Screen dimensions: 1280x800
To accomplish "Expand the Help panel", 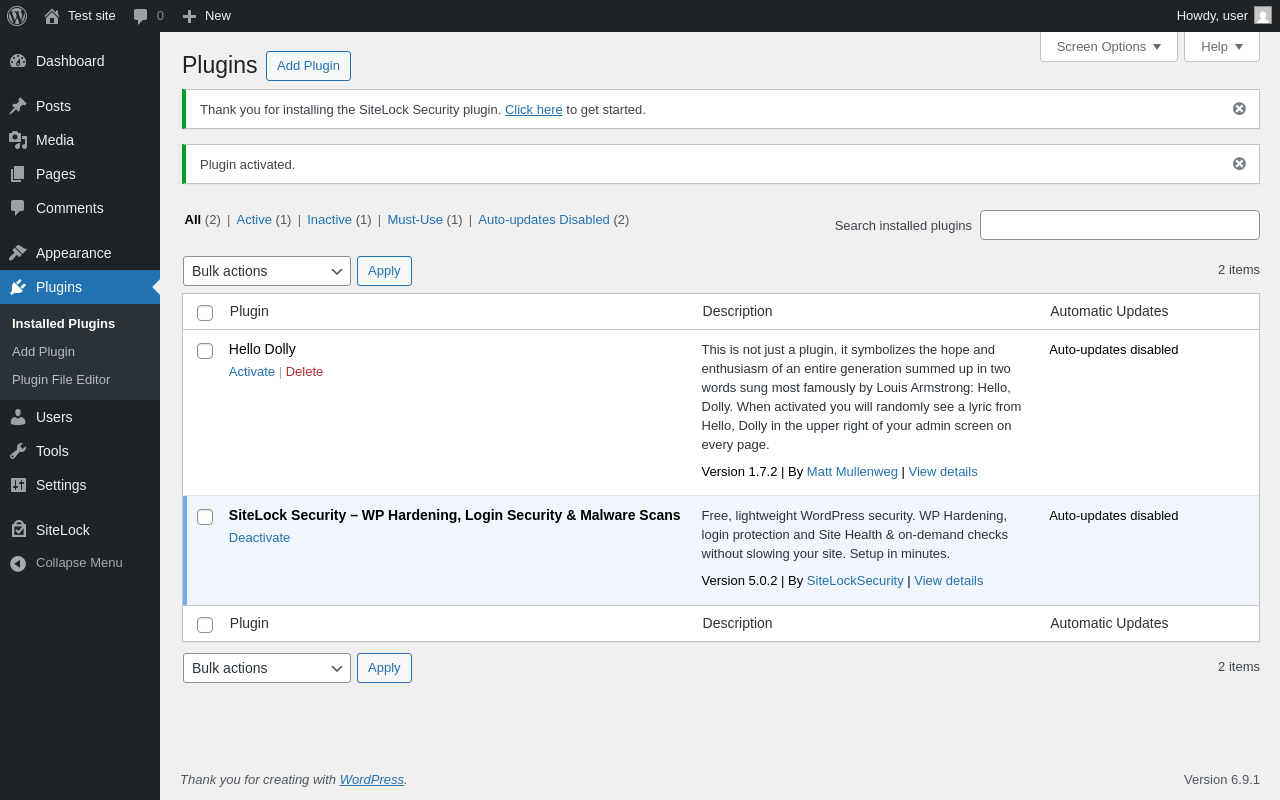I will 1221,47.
